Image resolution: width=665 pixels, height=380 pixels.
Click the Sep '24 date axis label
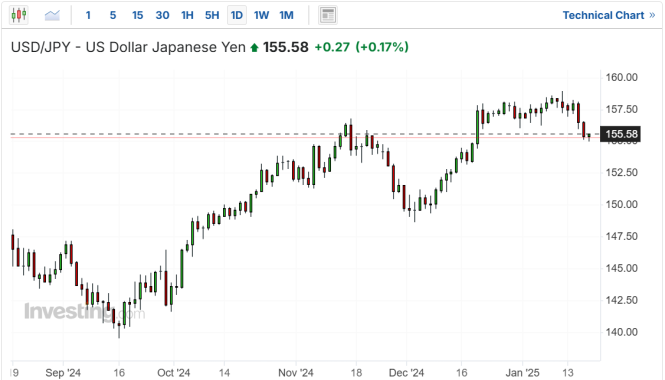coord(63,373)
